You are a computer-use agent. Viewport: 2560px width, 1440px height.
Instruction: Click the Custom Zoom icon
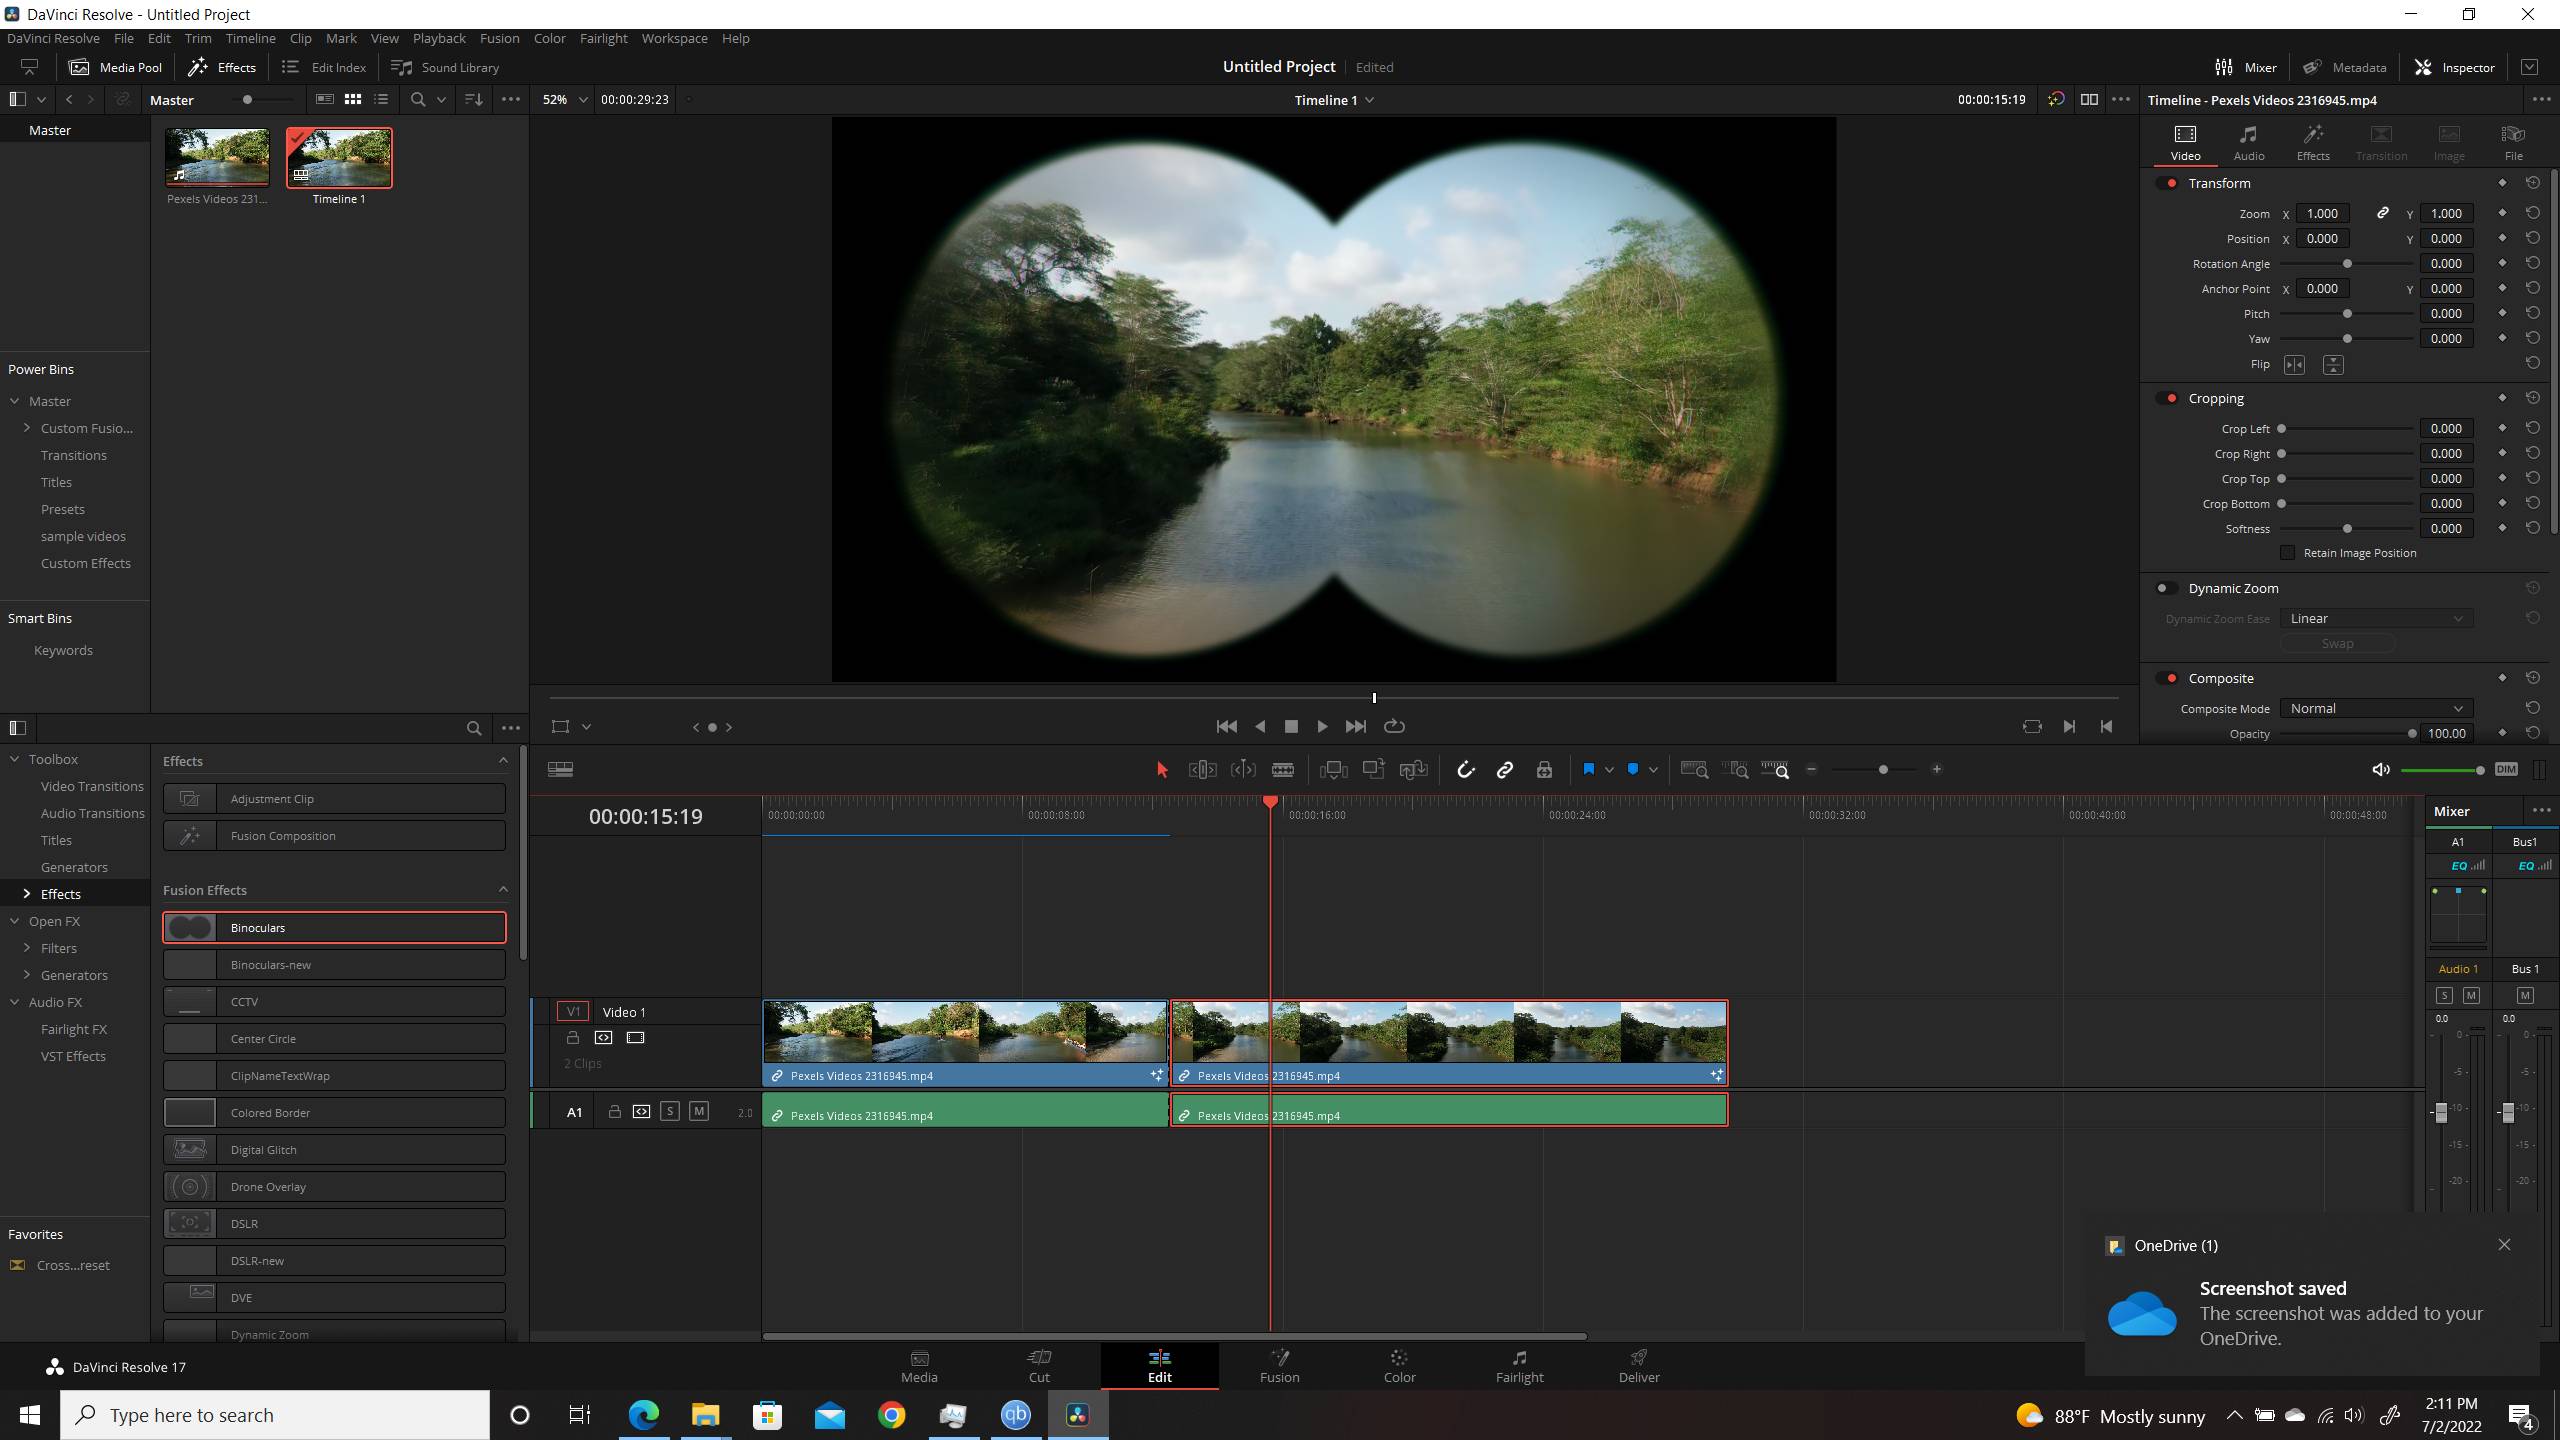click(1775, 769)
